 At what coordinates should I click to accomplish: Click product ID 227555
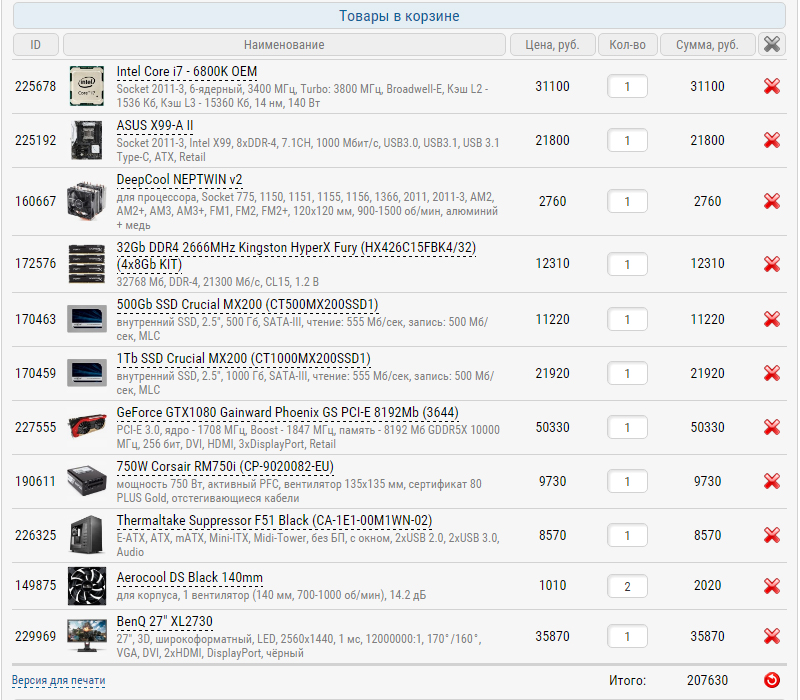click(36, 427)
